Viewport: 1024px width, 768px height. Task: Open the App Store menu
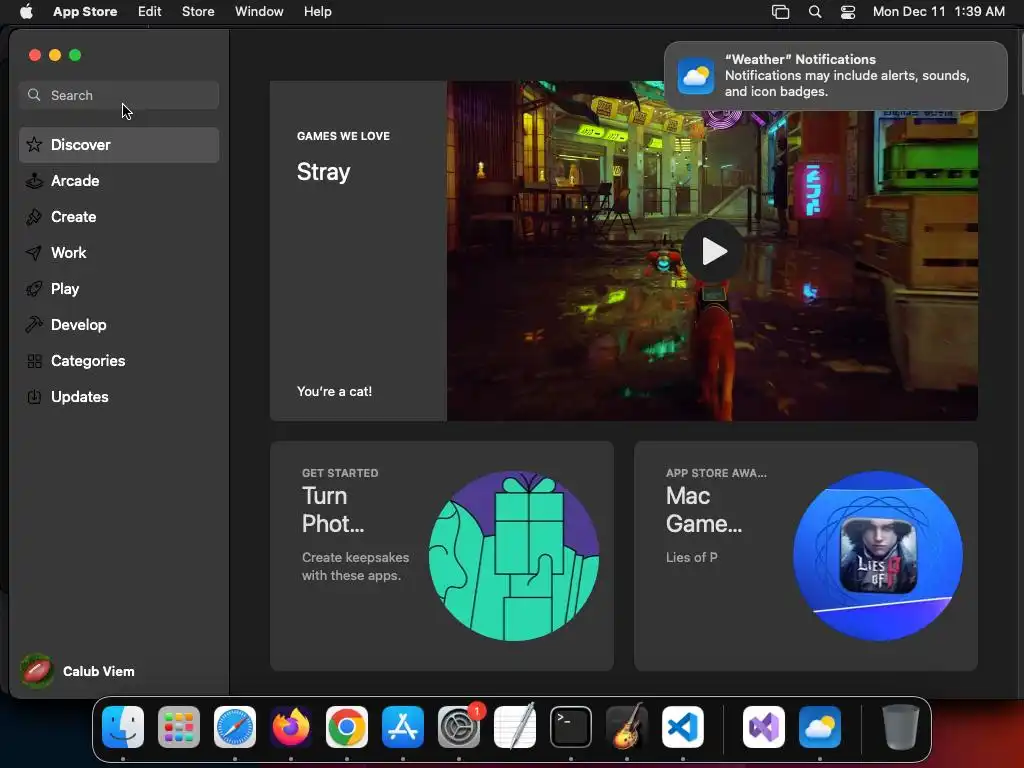click(85, 12)
